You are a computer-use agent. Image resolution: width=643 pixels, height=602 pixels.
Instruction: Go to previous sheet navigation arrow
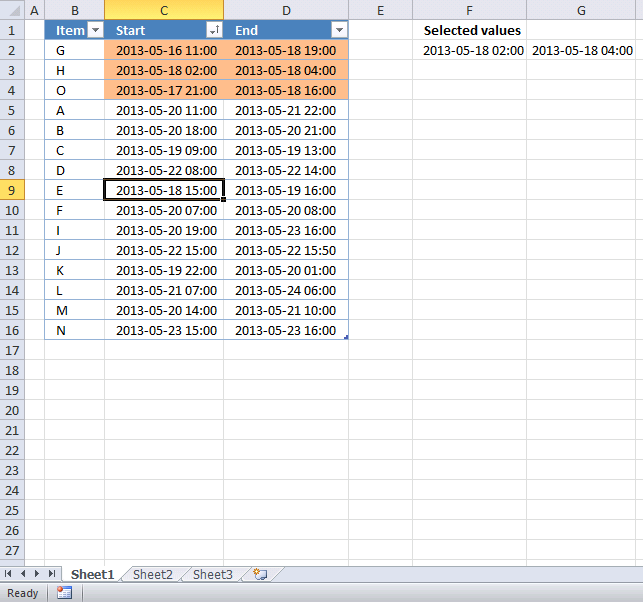pyautogui.click(x=23, y=574)
